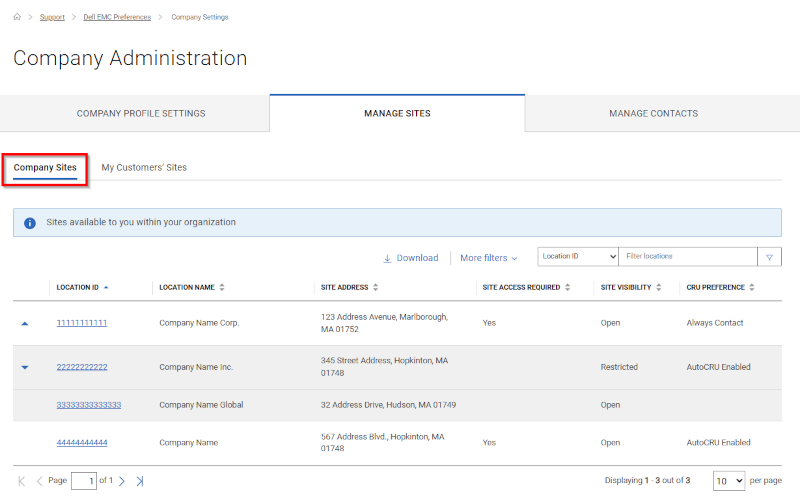The height and width of the screenshot is (504, 800).
Task: Open the Location ID filter type dropdown
Action: [578, 257]
